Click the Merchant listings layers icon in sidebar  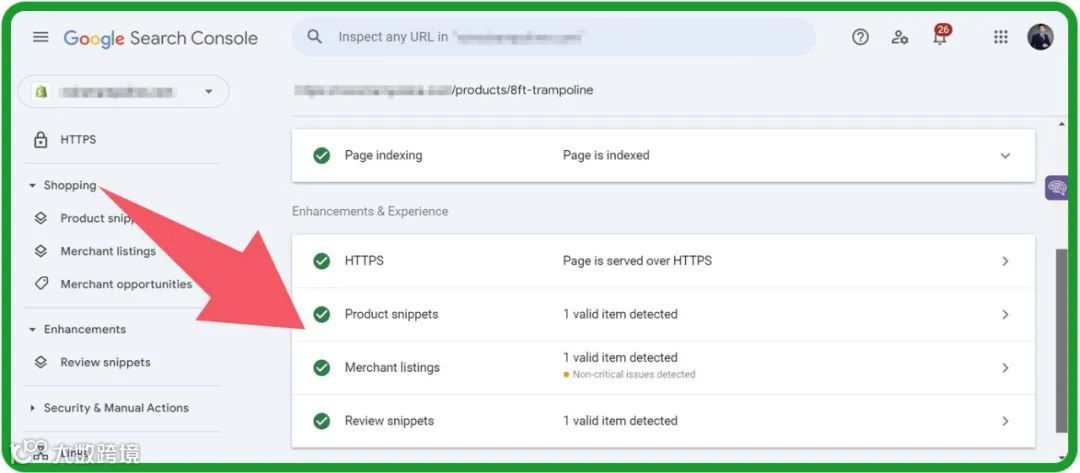pyautogui.click(x=41, y=251)
